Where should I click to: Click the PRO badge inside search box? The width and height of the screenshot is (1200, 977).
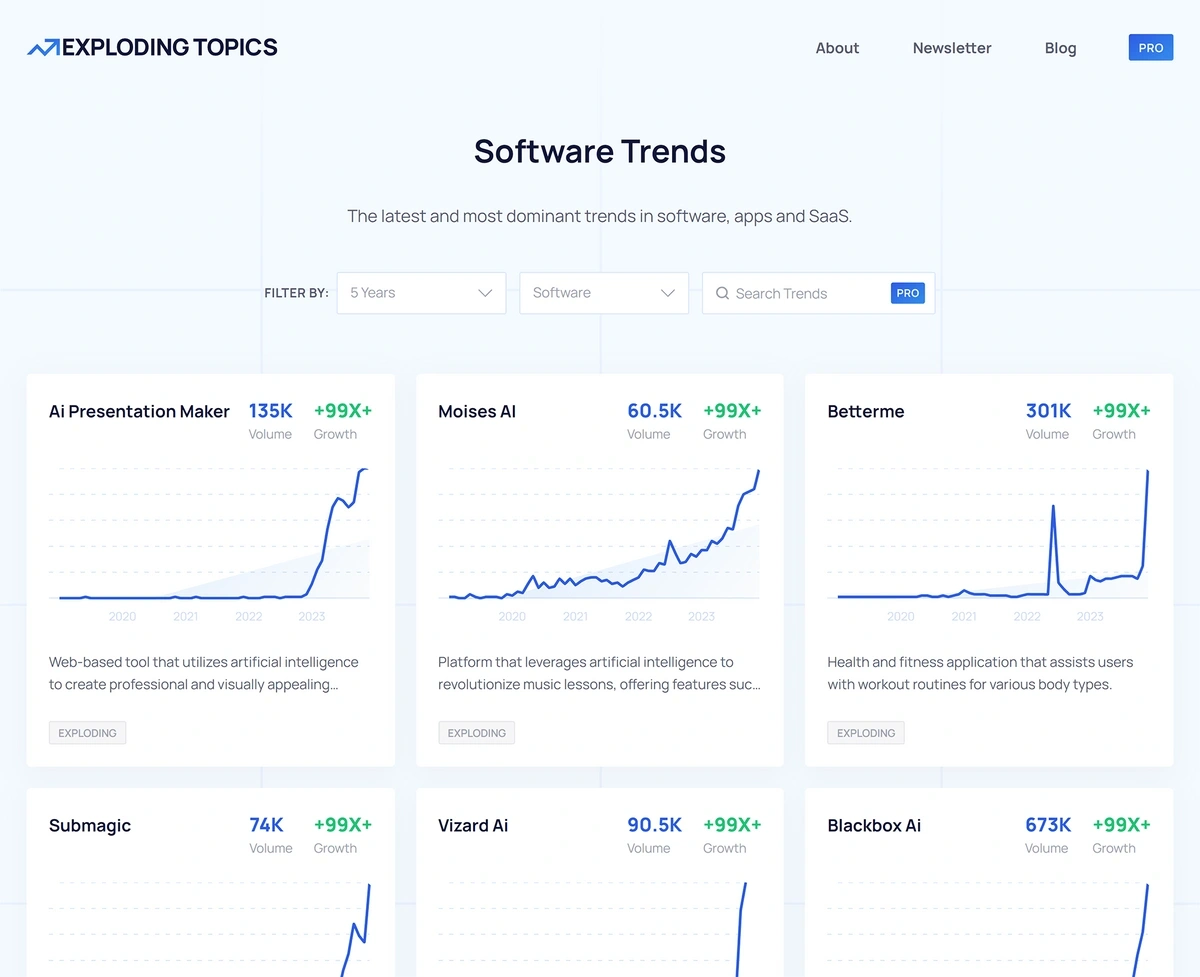(x=907, y=293)
